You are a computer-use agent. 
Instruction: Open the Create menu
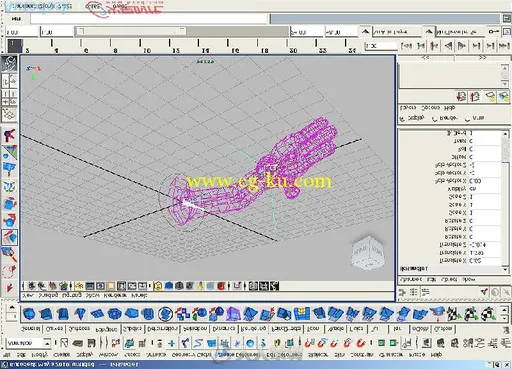pos(61,355)
